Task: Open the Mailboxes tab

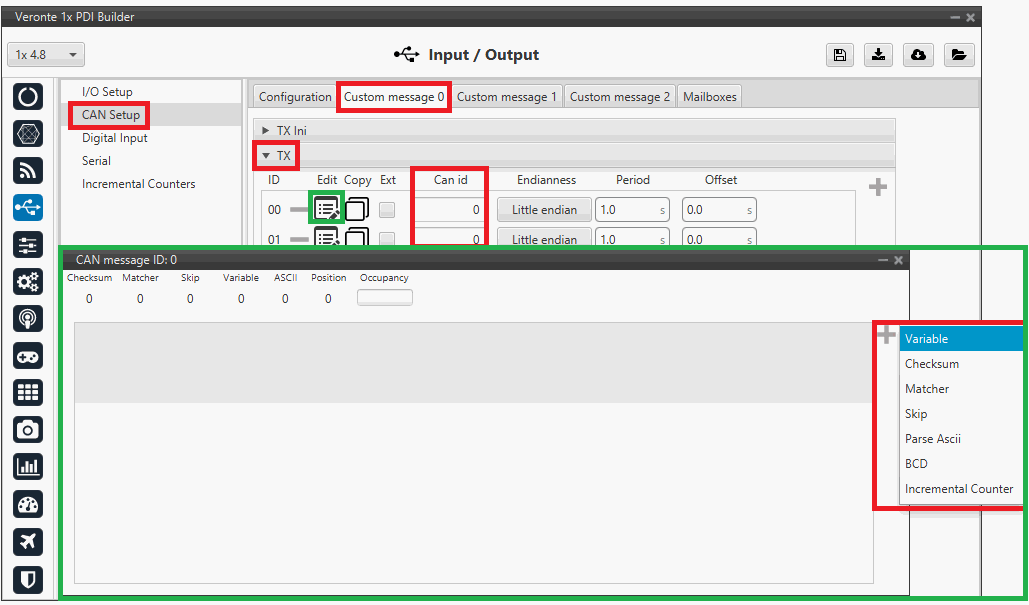Action: click(709, 97)
